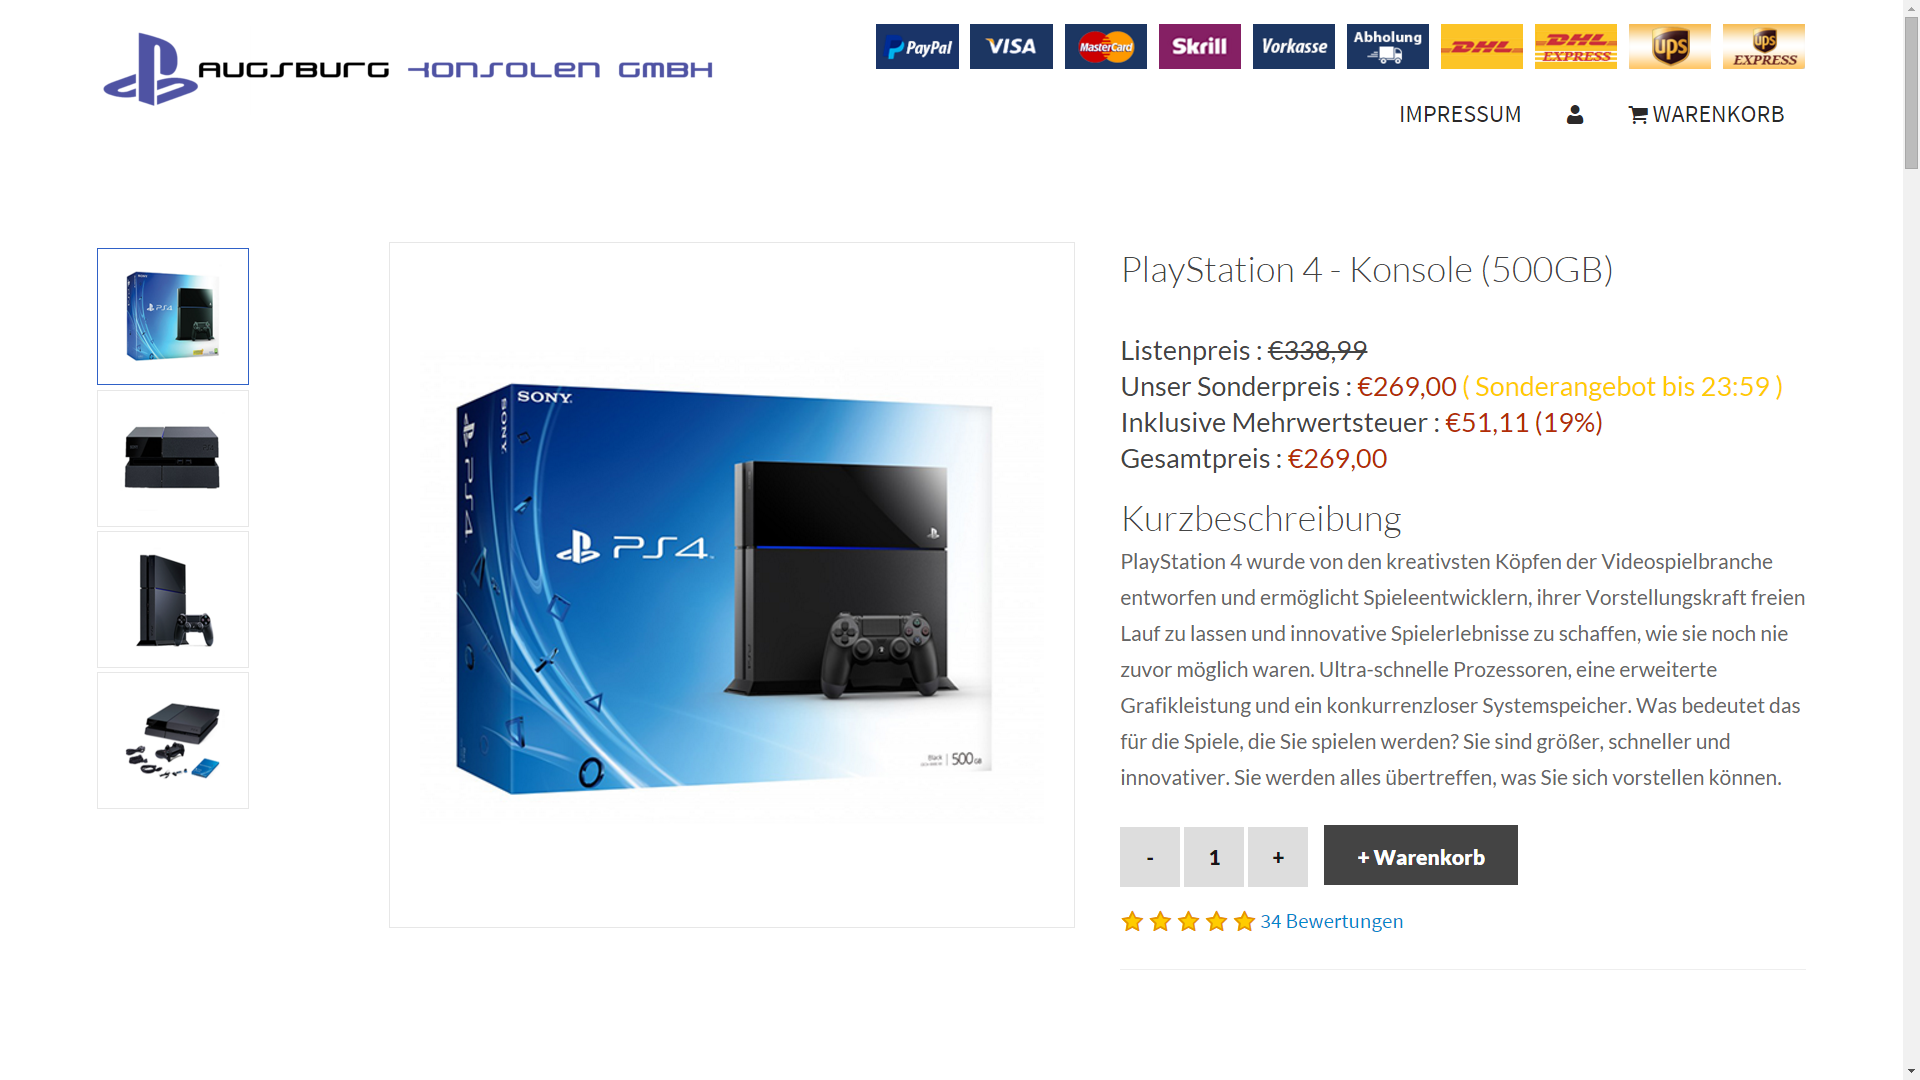Open the Impressum page
Viewport: 1920px width, 1080px height.
(x=1460, y=114)
